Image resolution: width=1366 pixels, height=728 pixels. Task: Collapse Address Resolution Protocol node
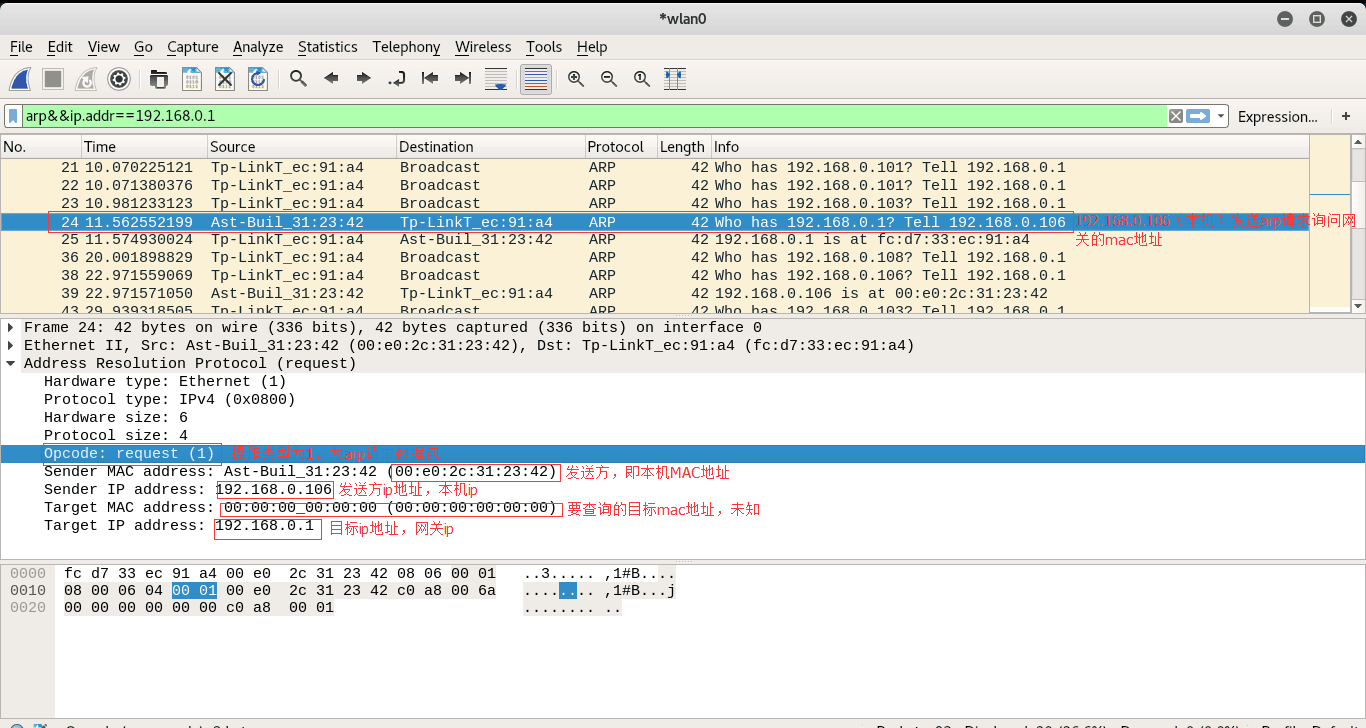tap(11, 364)
